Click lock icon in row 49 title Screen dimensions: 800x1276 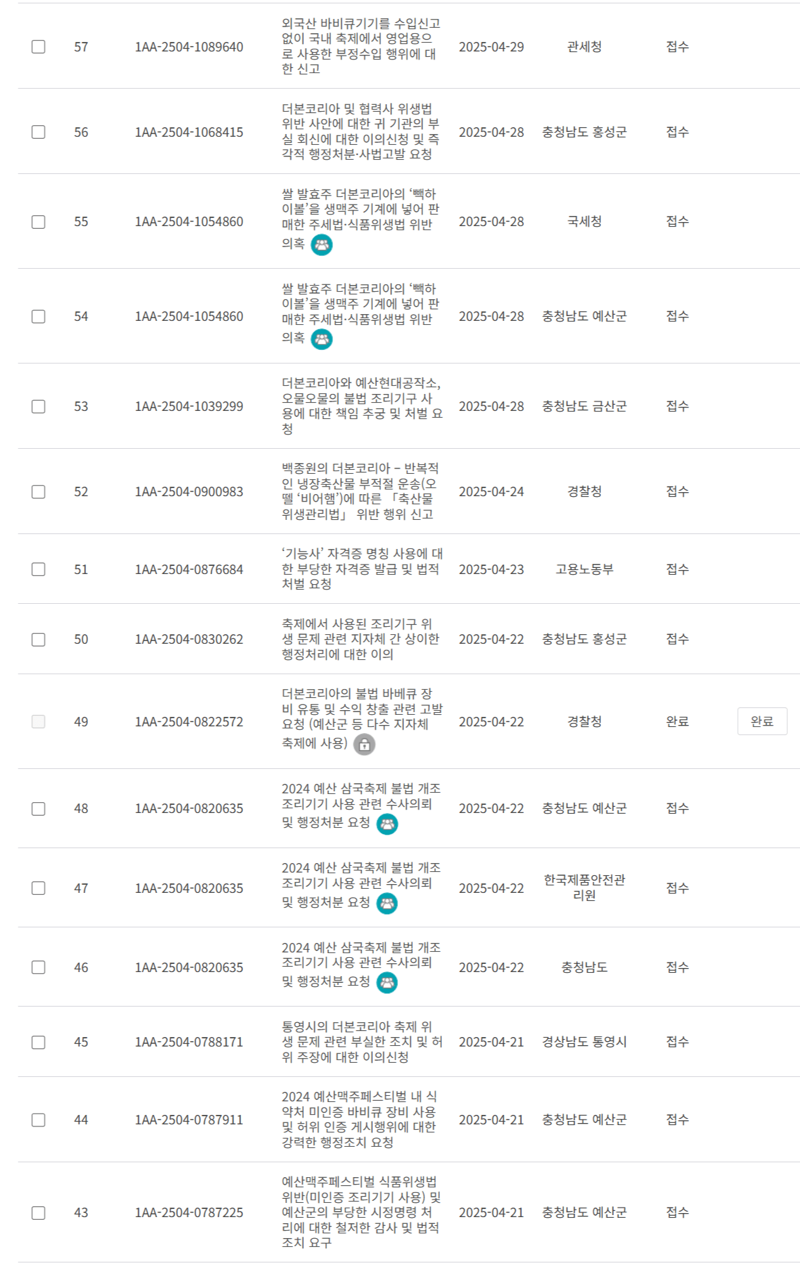pyautogui.click(x=364, y=744)
